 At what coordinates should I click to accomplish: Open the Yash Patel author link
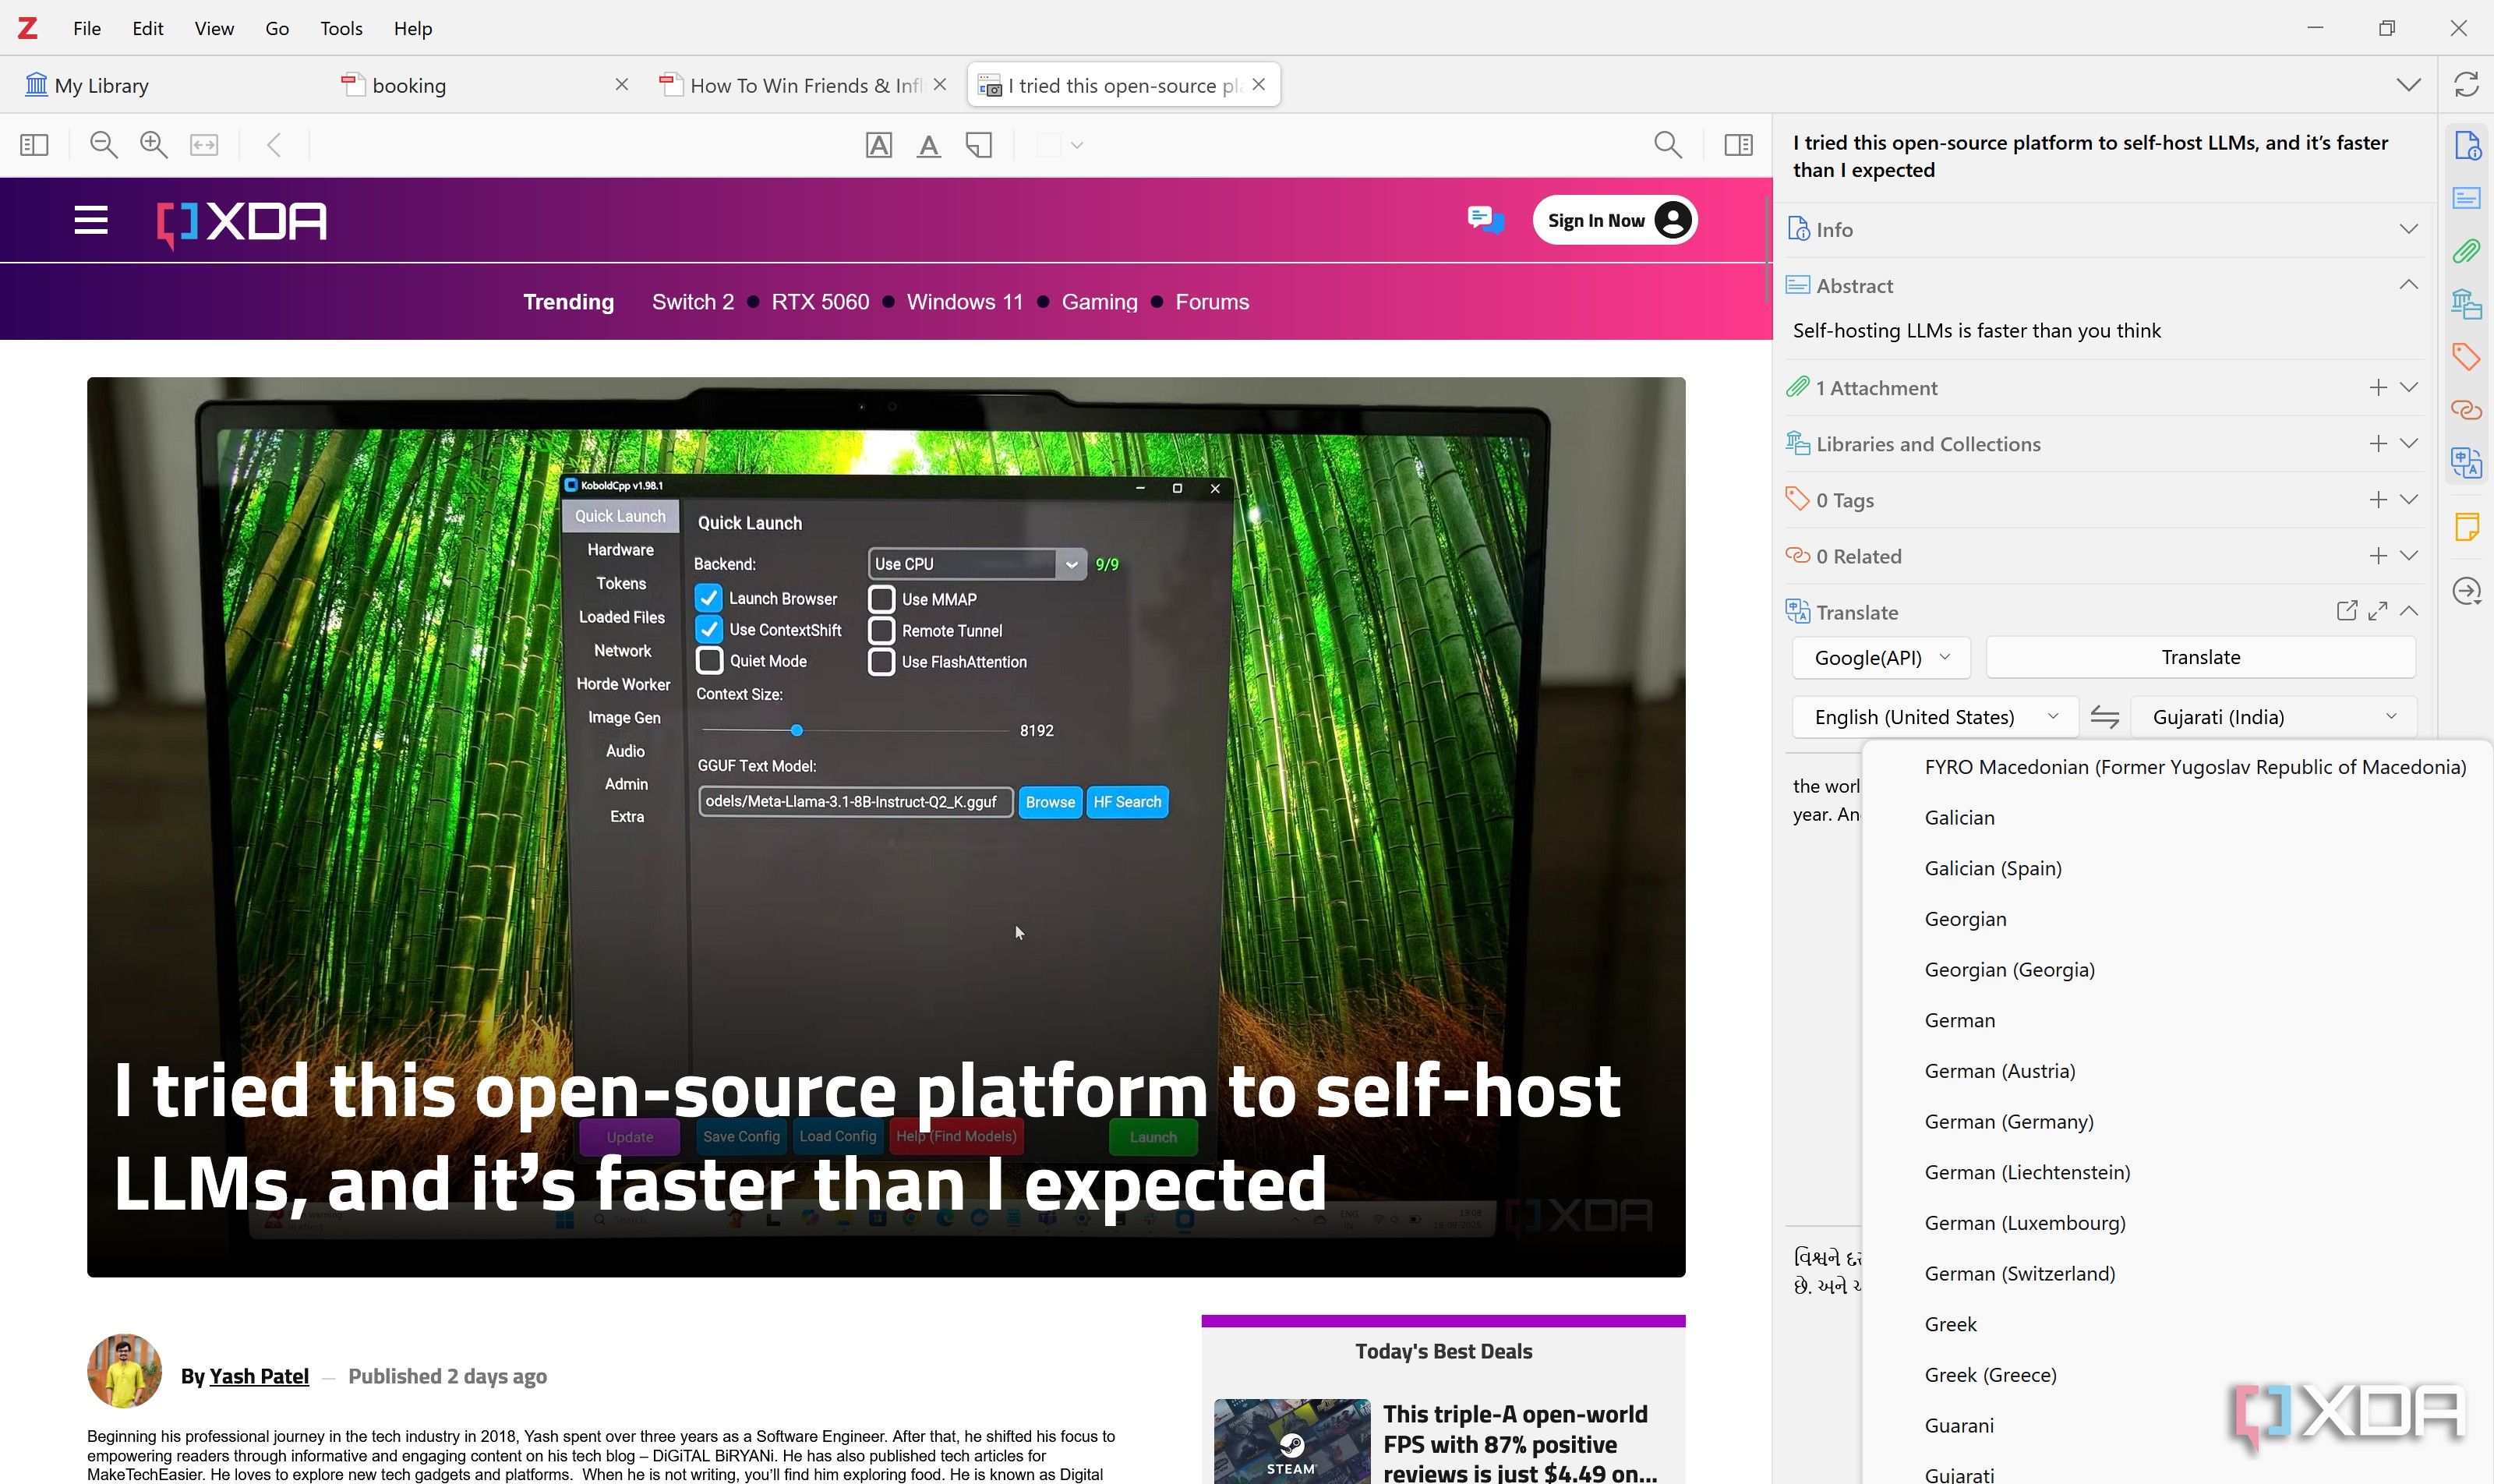point(258,1376)
